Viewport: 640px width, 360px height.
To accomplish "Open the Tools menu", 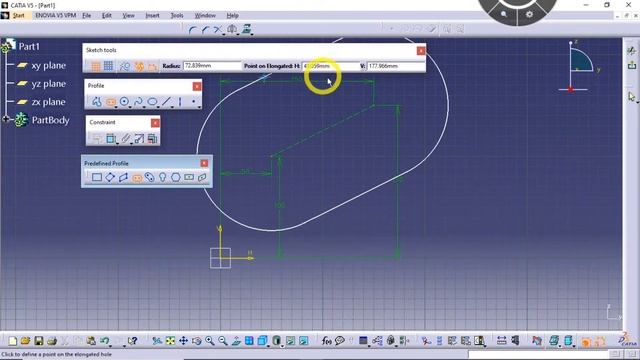I will point(177,16).
